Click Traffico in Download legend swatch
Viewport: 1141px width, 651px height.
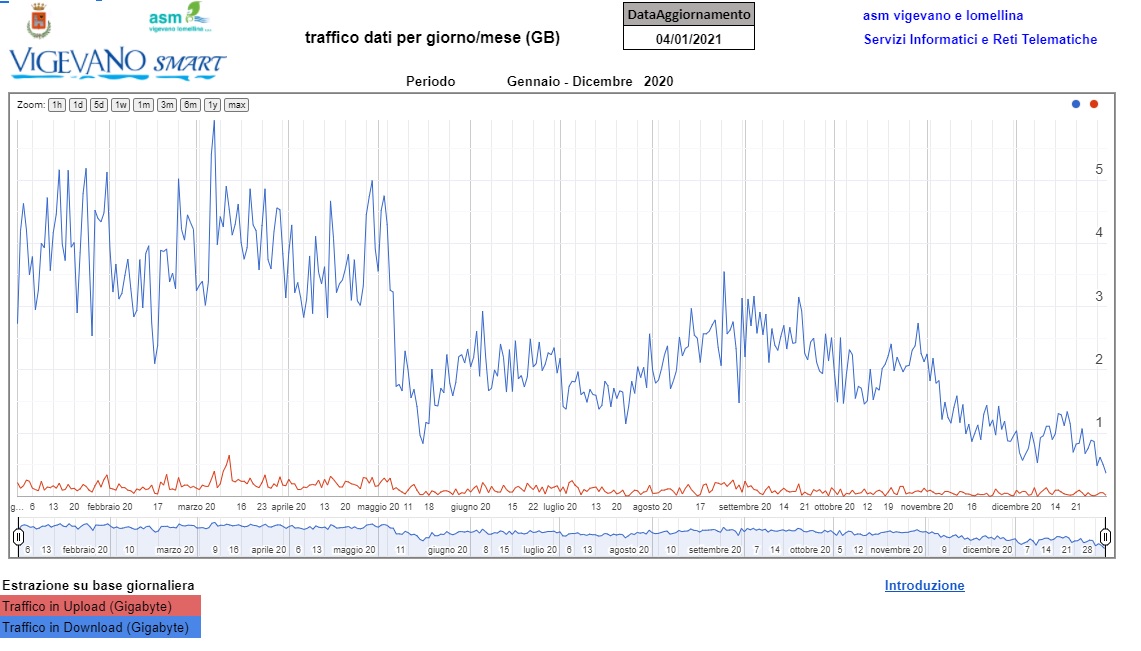click(100, 627)
